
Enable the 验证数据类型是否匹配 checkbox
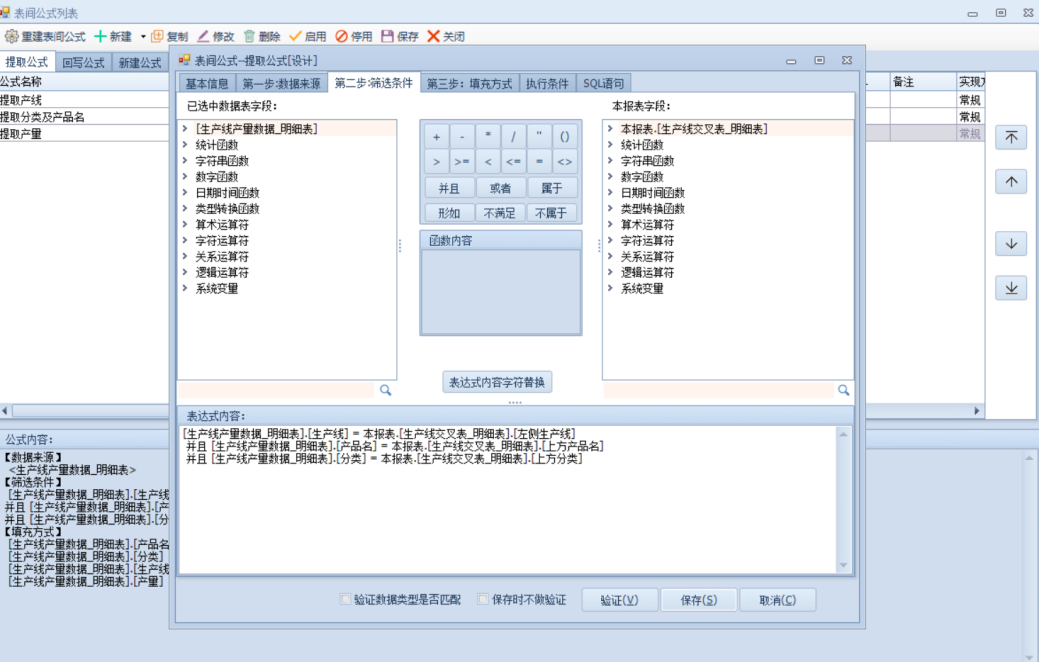(346, 600)
